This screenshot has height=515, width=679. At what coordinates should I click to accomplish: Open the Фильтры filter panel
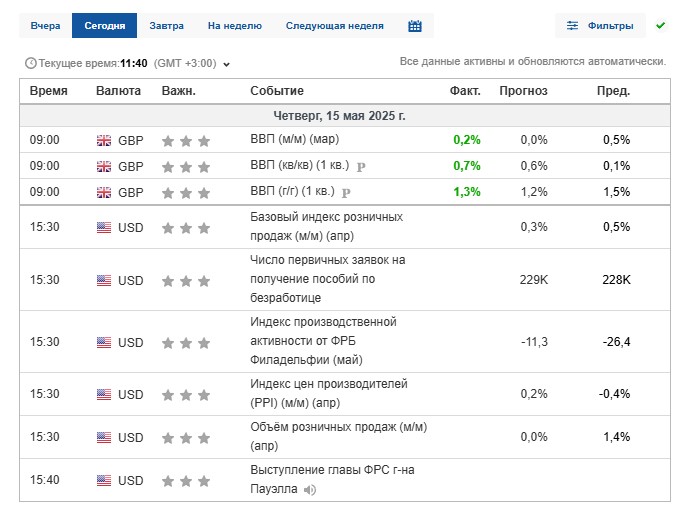coord(599,26)
